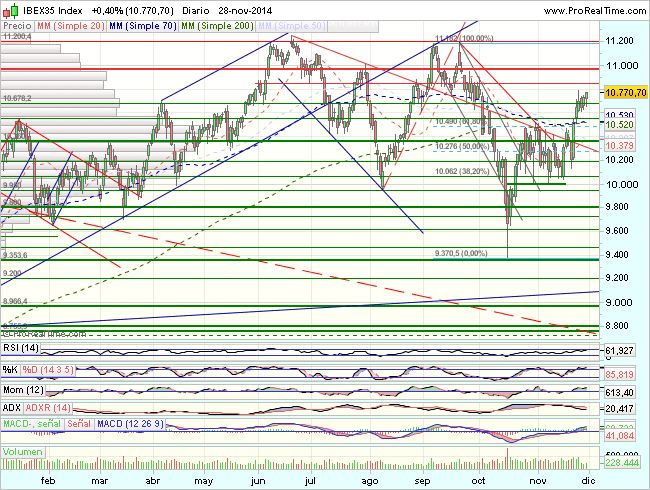Select the ADX indicator label
The width and height of the screenshot is (650, 490).
pyautogui.click(x=13, y=409)
